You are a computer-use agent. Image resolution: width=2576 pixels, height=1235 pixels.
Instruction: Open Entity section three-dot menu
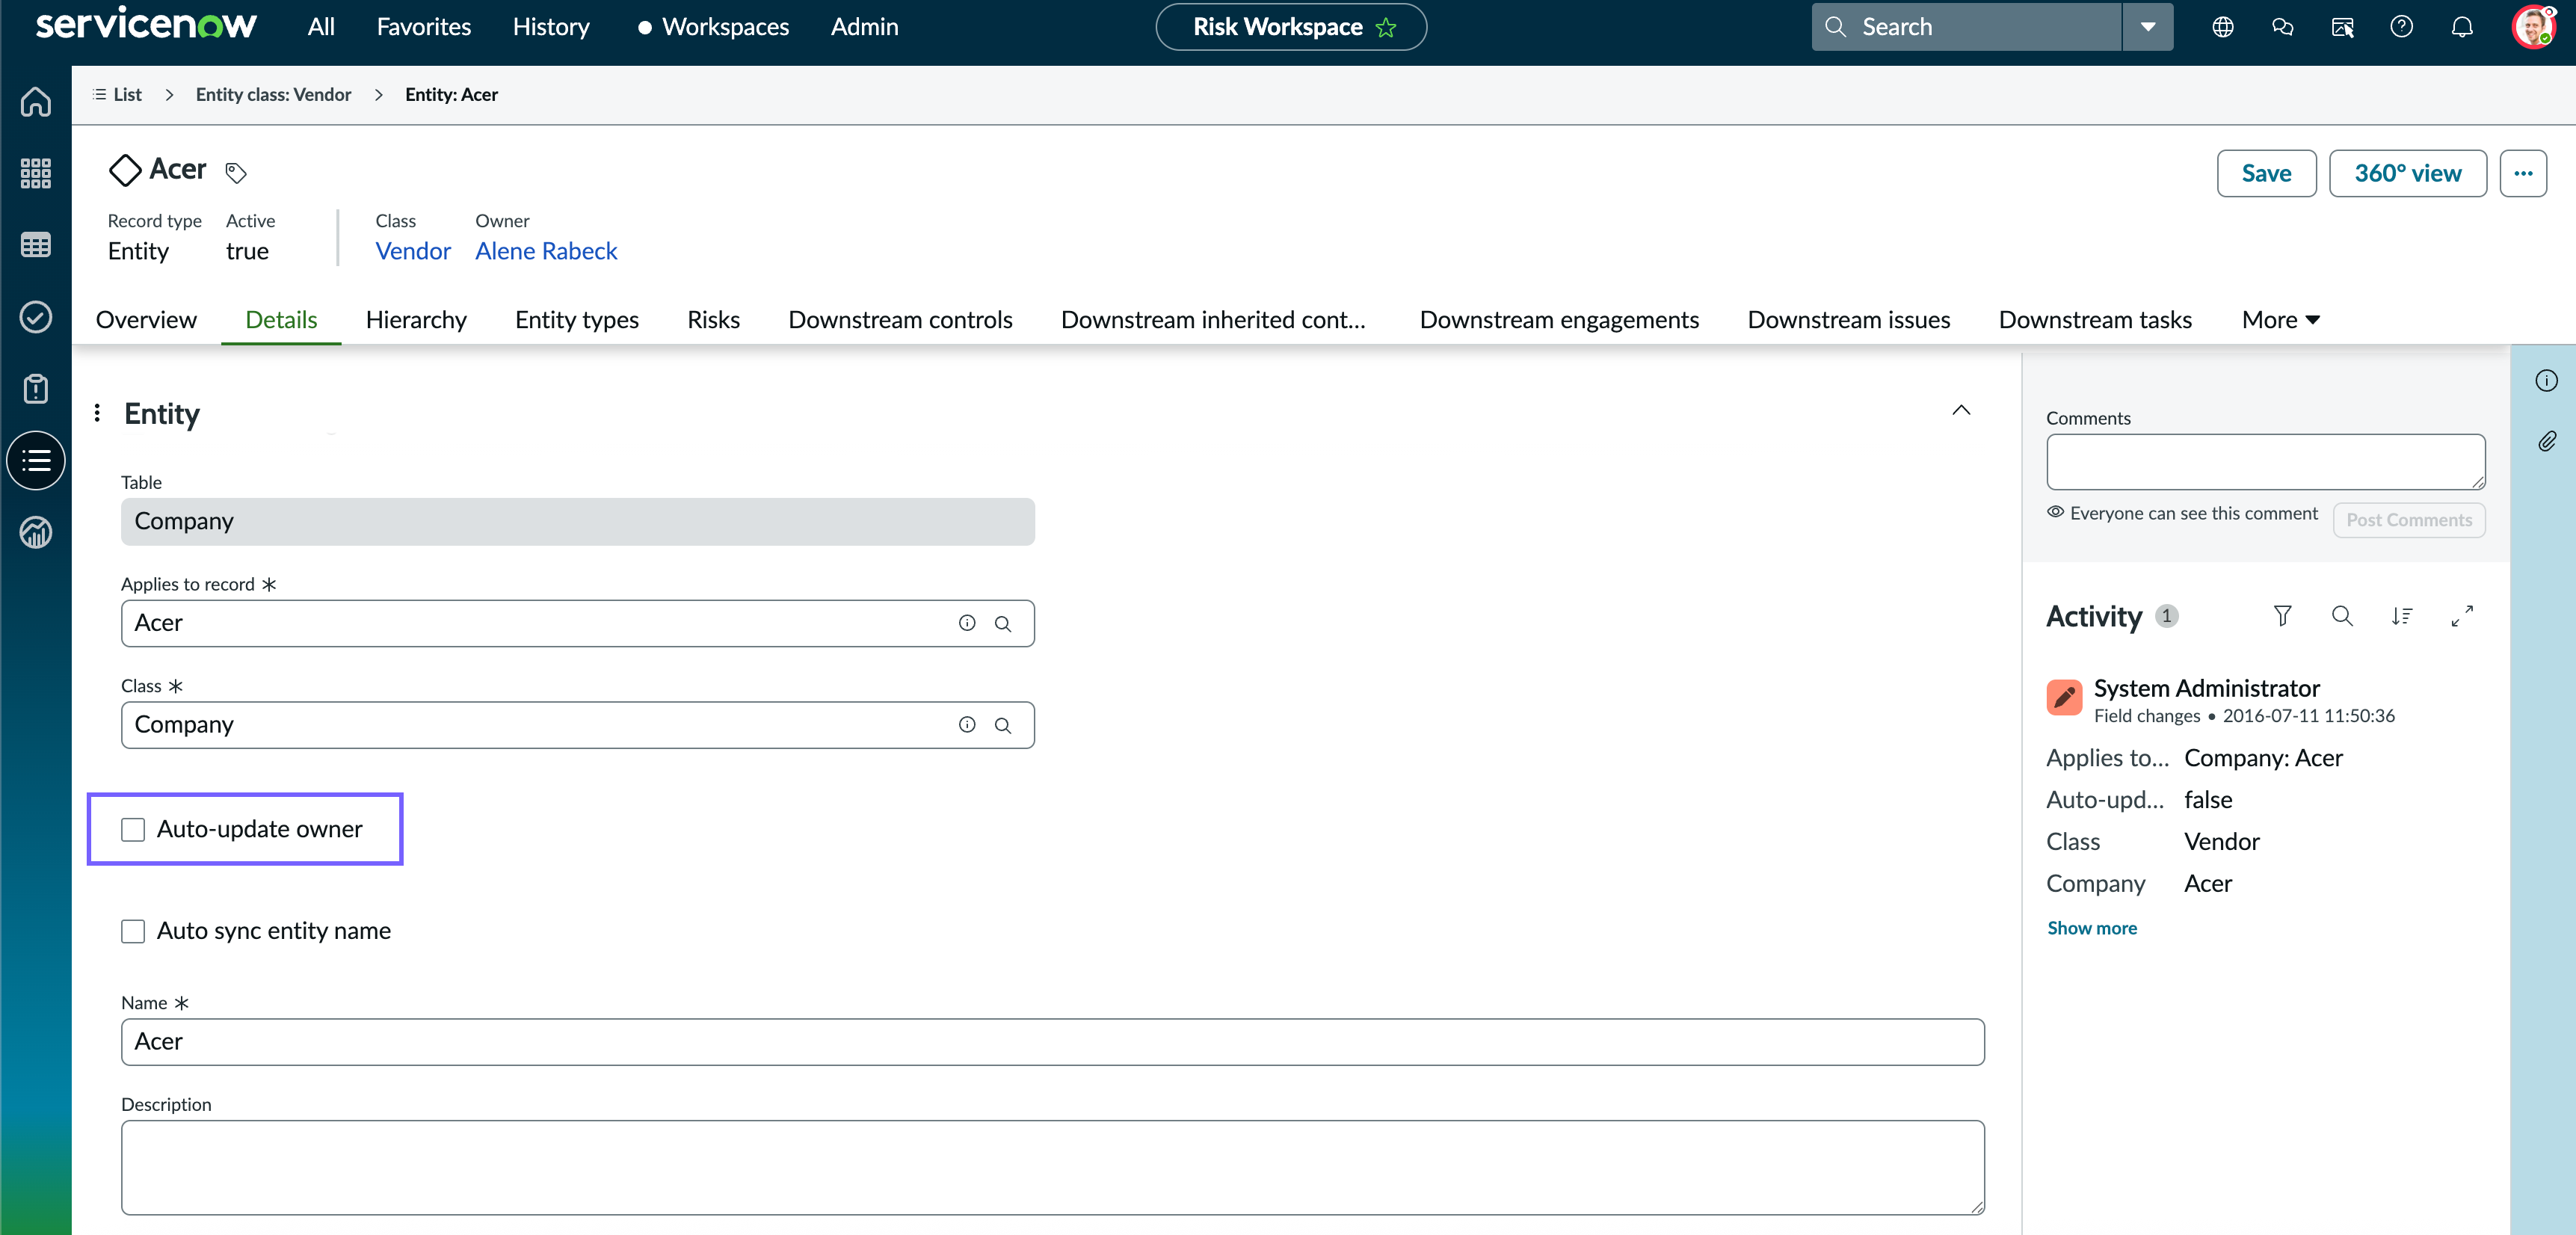(x=97, y=413)
